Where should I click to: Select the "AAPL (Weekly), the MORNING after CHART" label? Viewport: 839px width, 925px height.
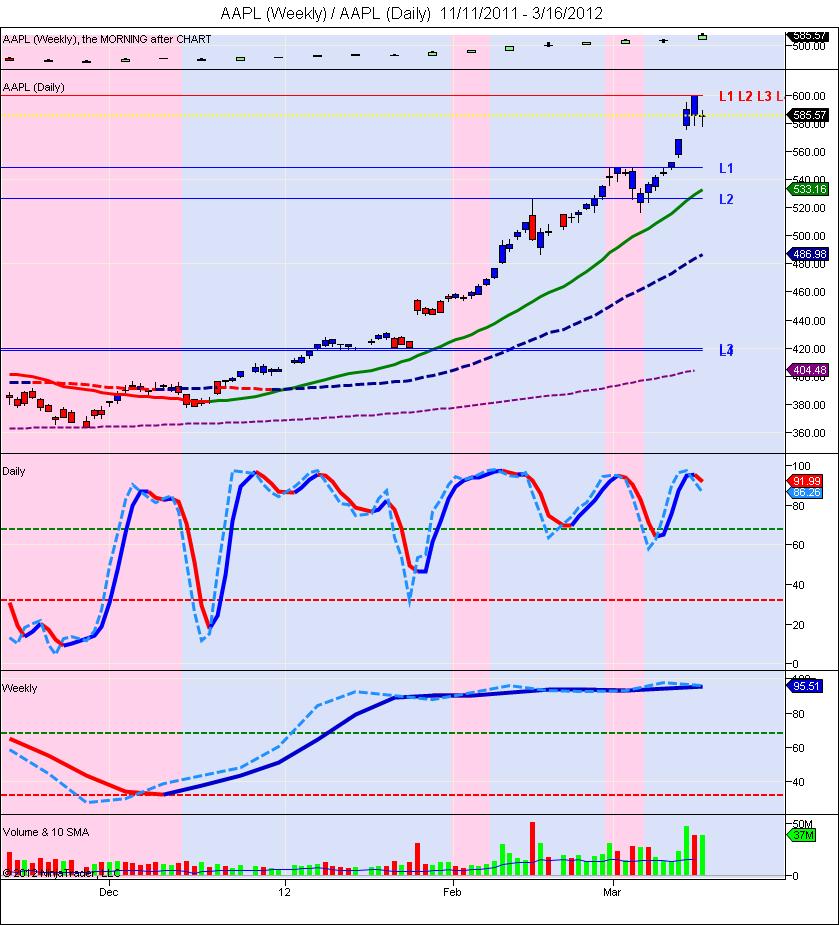coord(107,40)
